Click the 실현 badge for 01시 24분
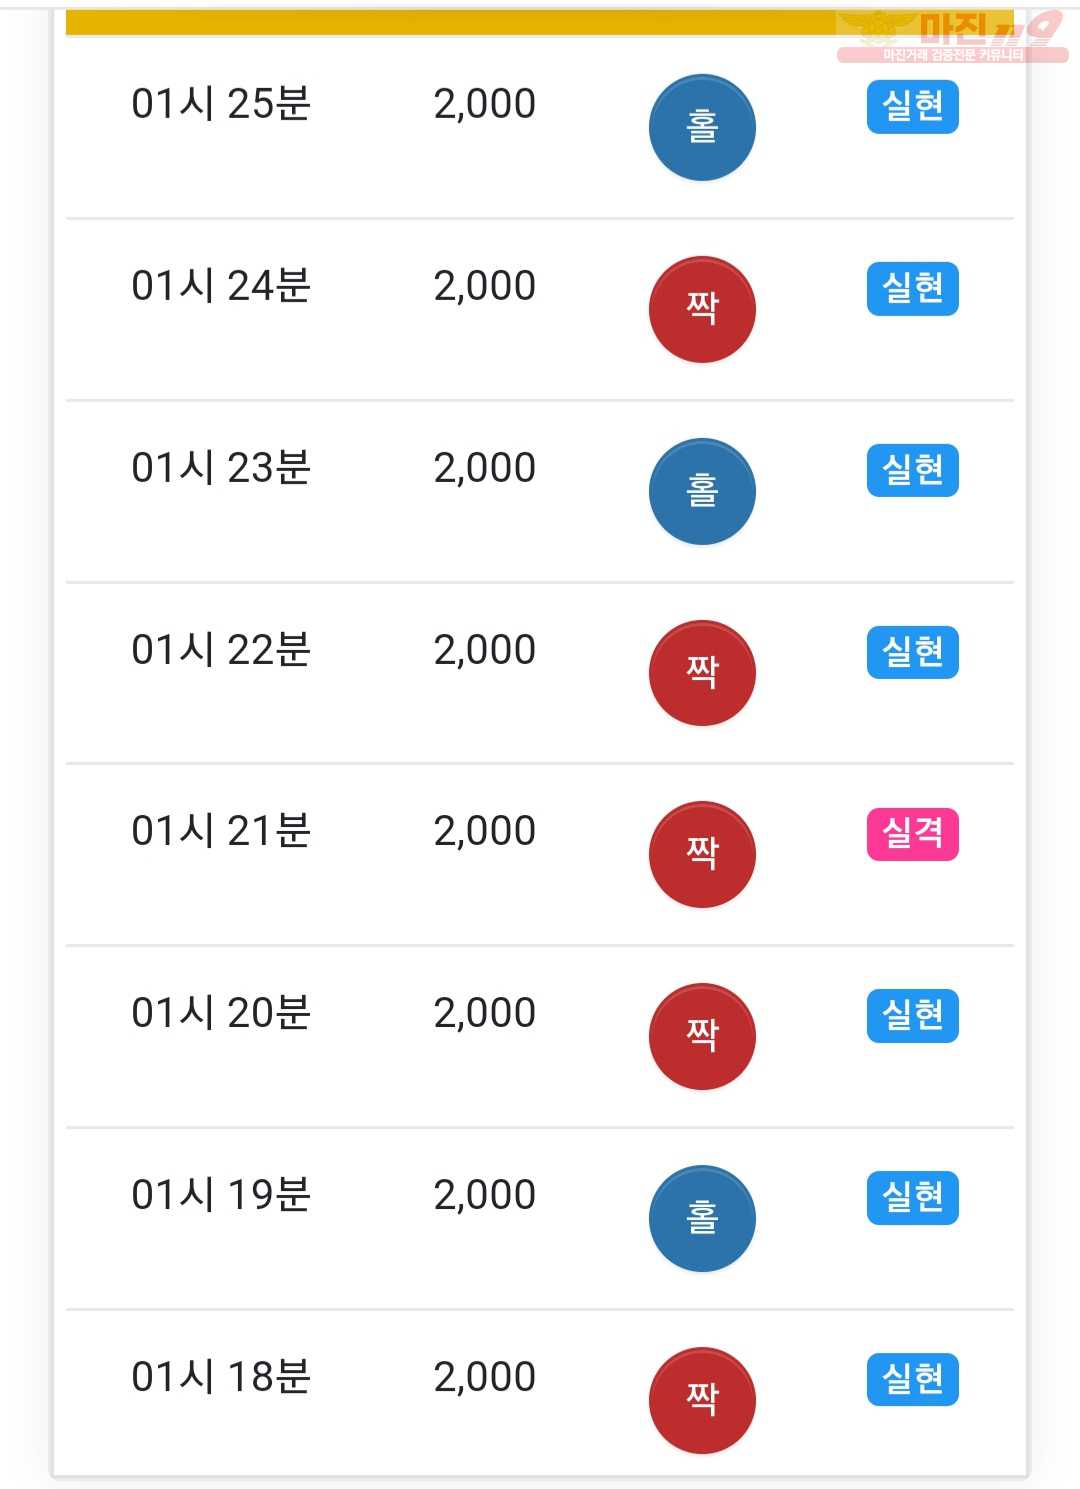1080x1489 pixels. [912, 288]
